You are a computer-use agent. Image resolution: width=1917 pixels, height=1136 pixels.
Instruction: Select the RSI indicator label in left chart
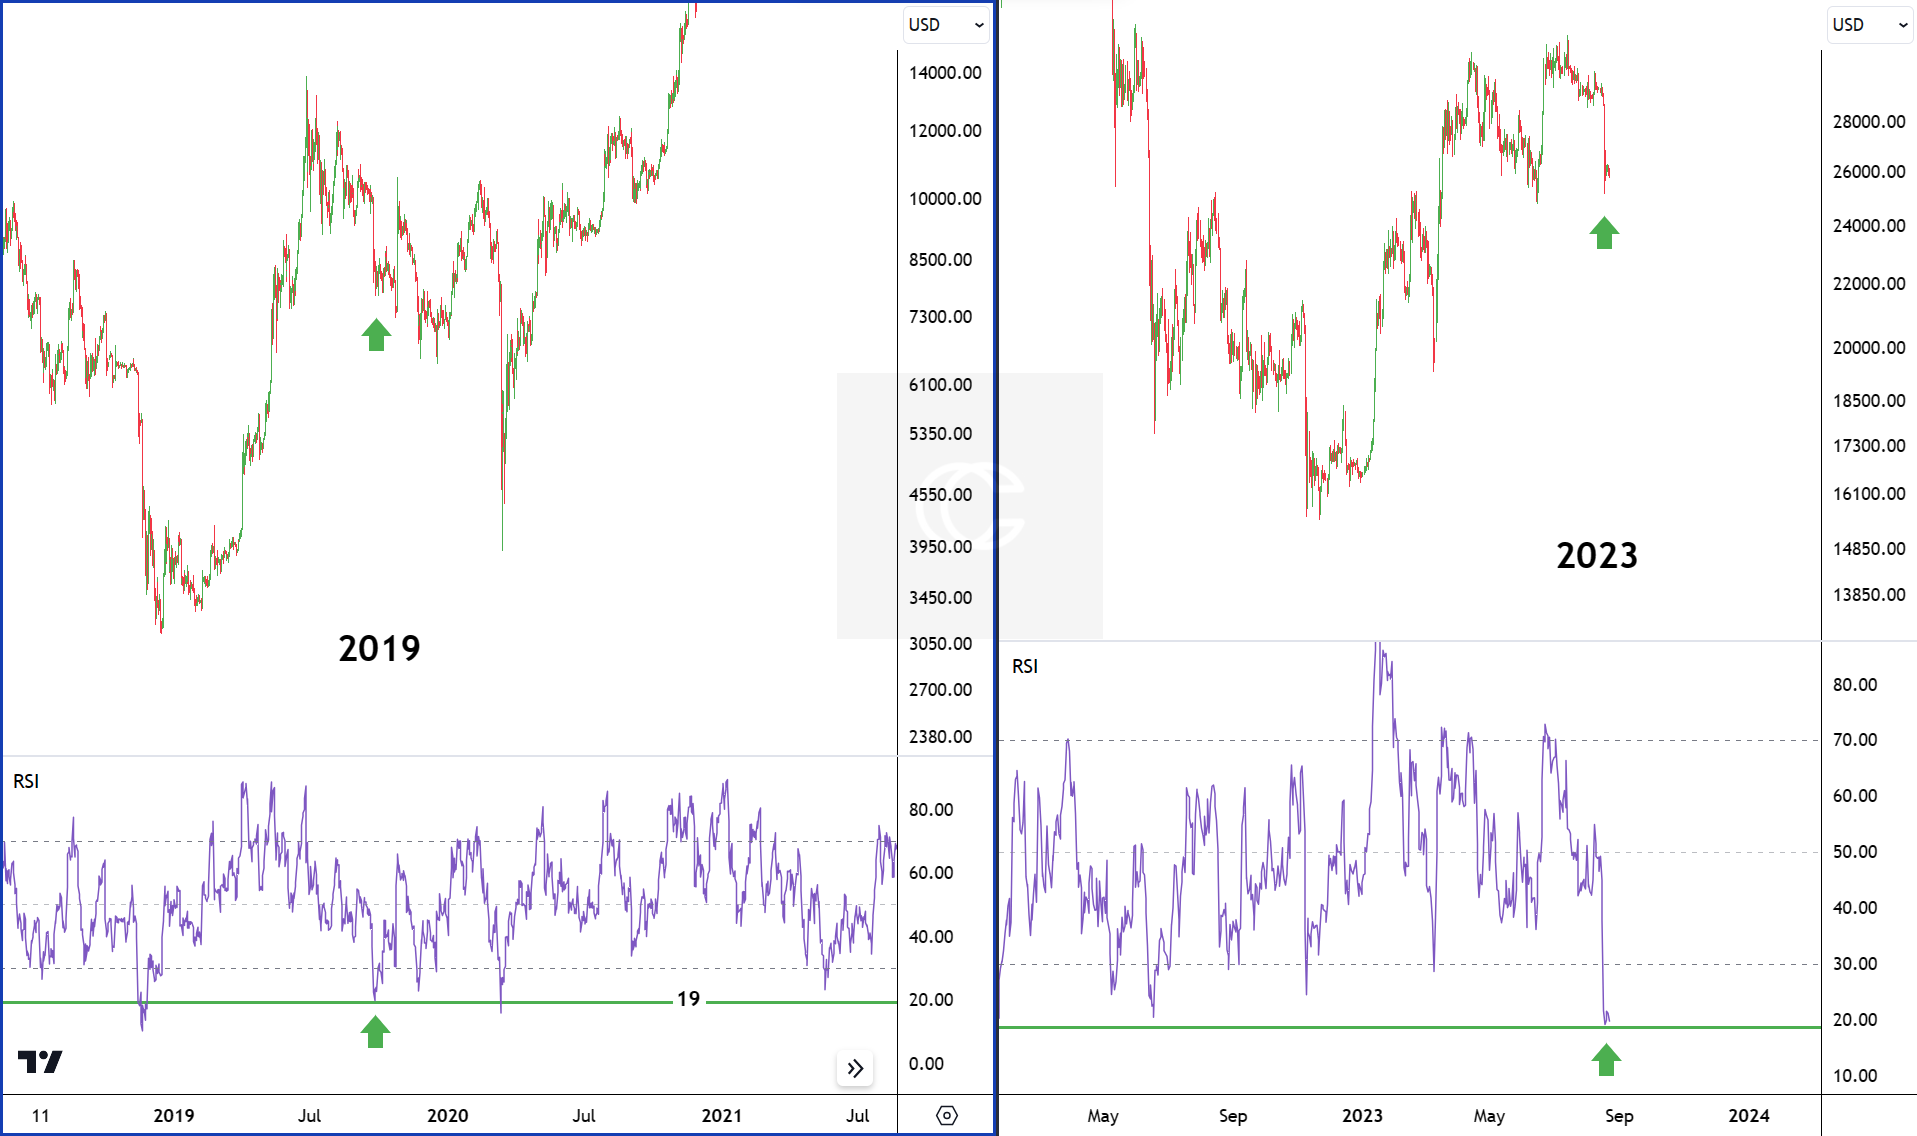coord(26,781)
